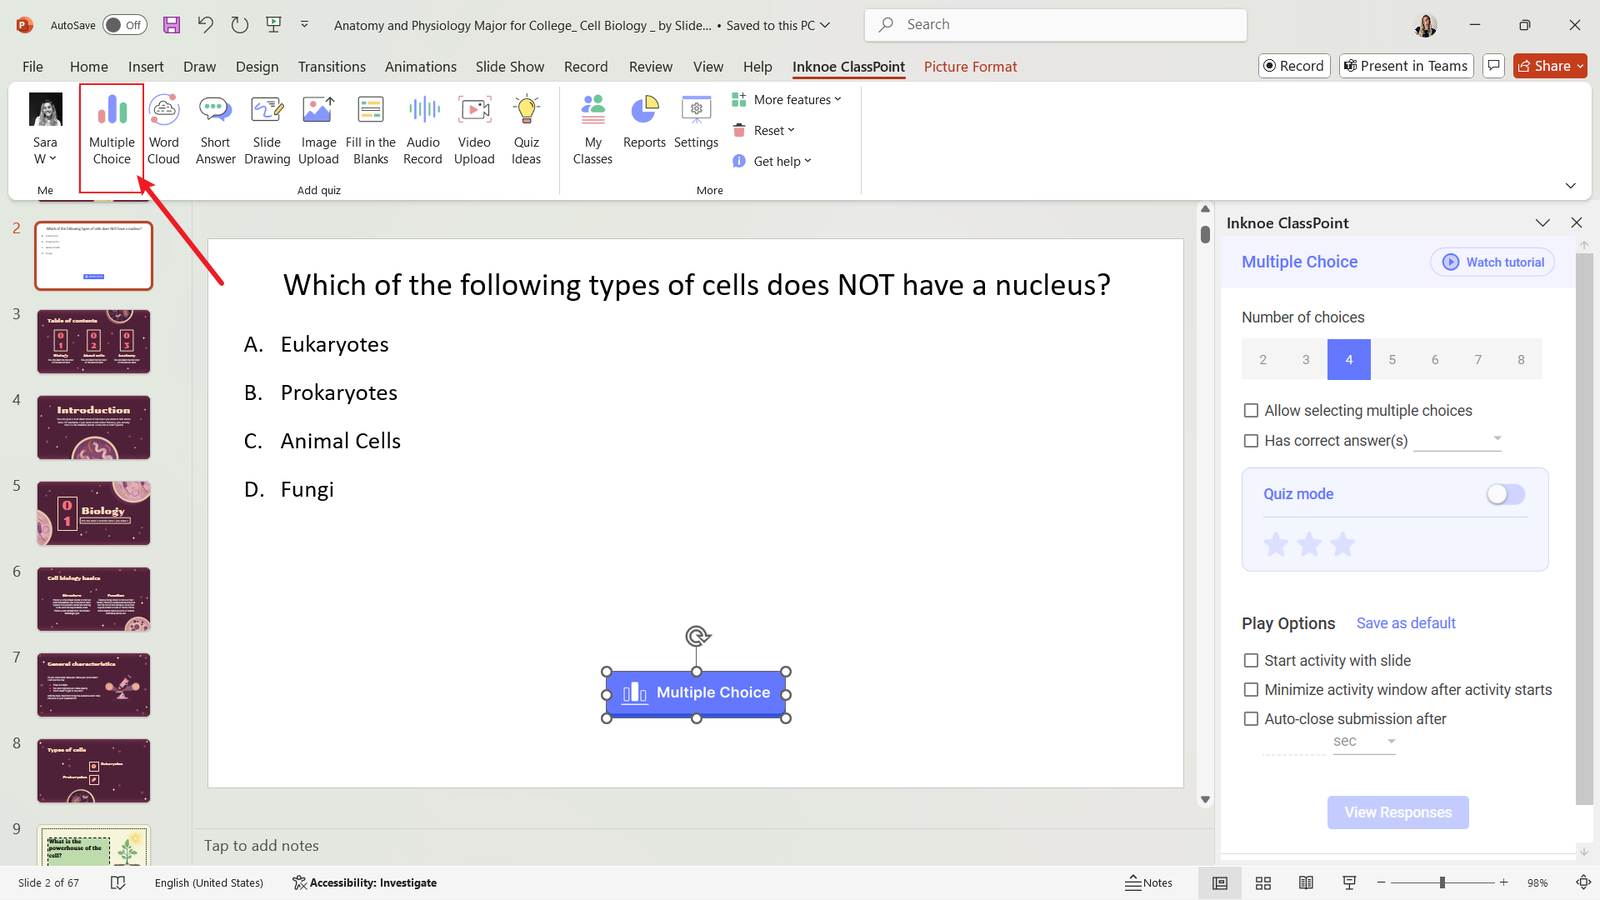Set number of choices to 6
The image size is (1600, 900).
(x=1435, y=360)
